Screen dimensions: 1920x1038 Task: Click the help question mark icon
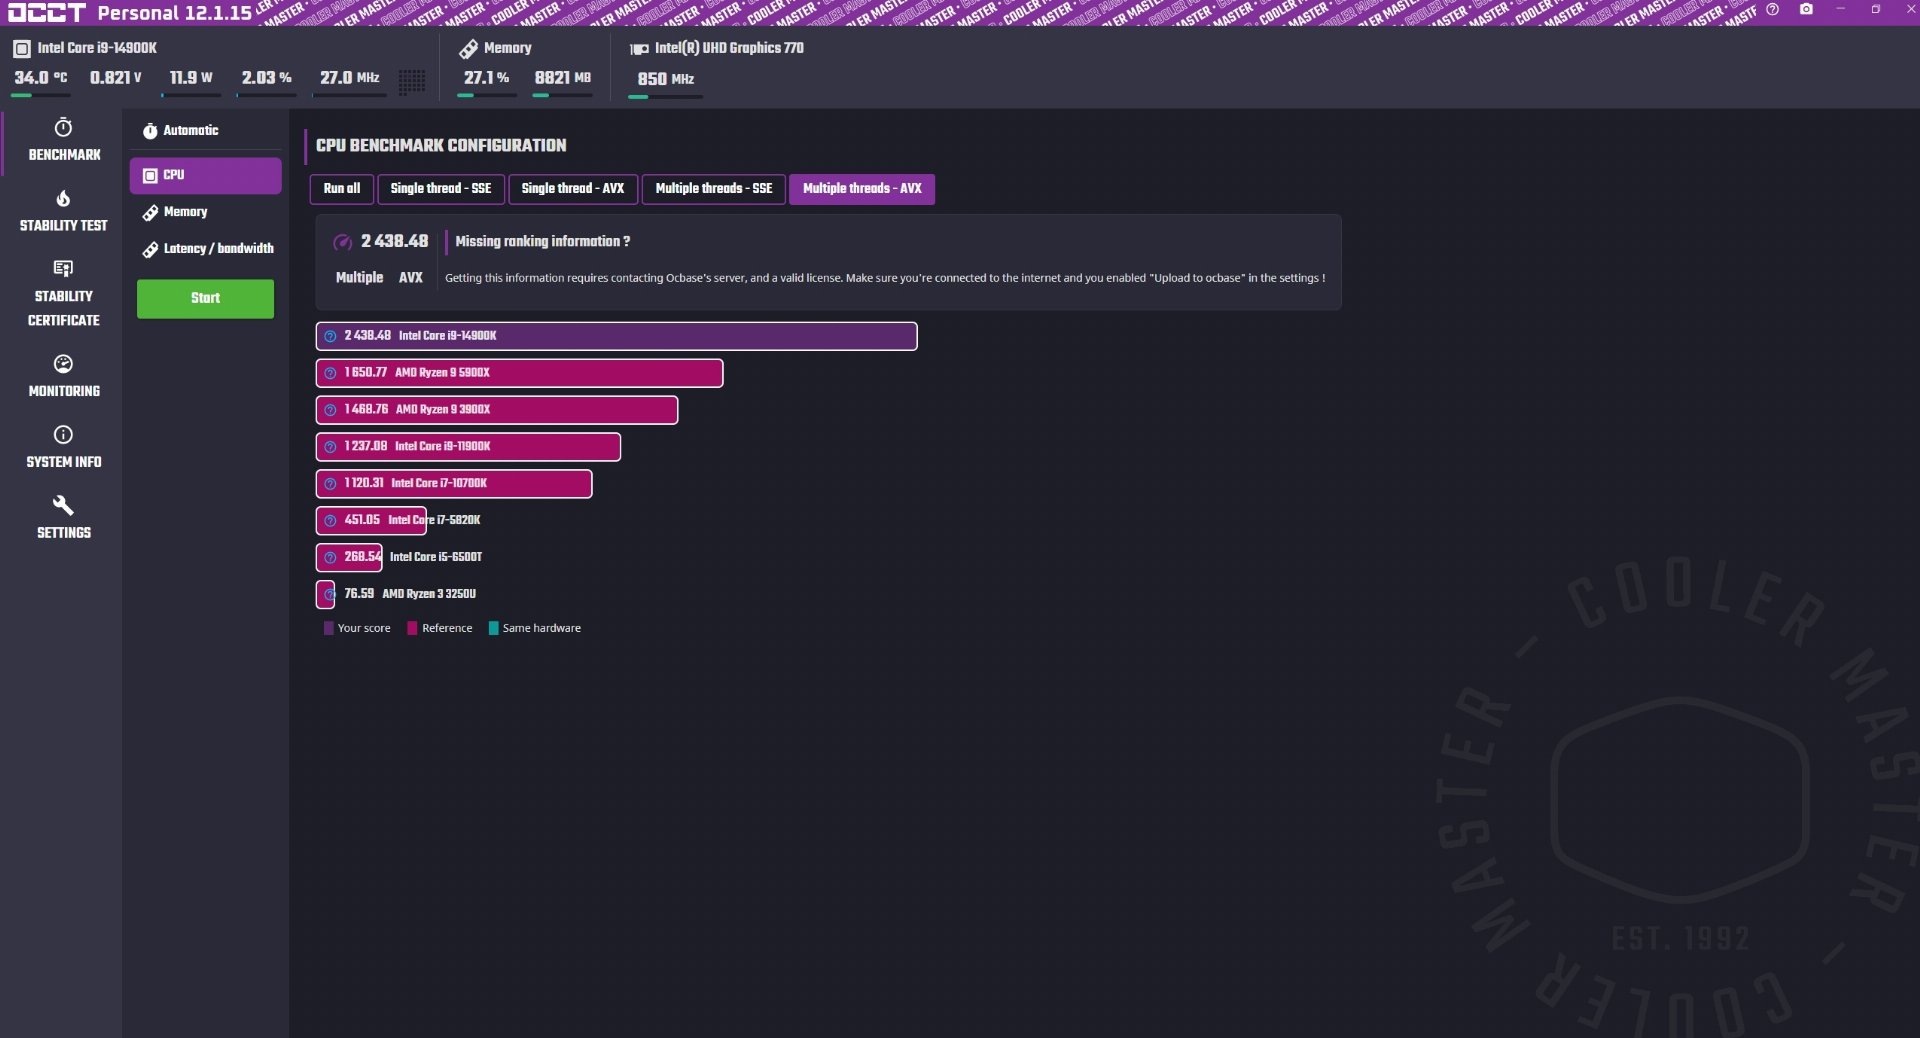1772,9
